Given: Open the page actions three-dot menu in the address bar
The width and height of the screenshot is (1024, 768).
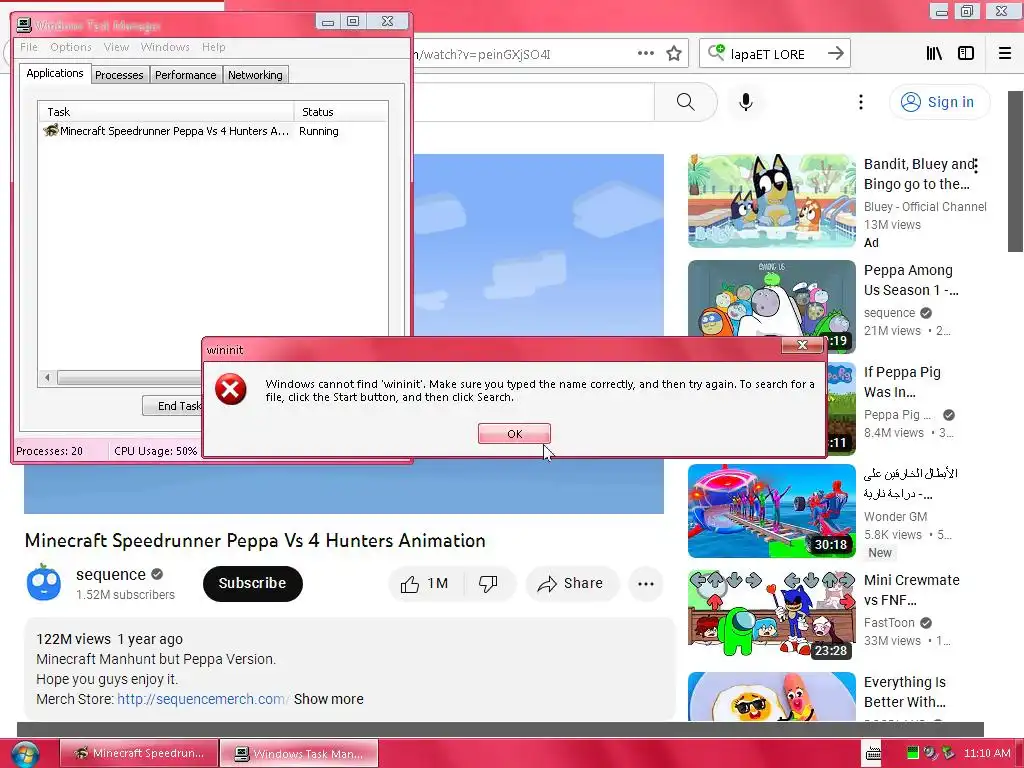Looking at the screenshot, I should pos(645,54).
